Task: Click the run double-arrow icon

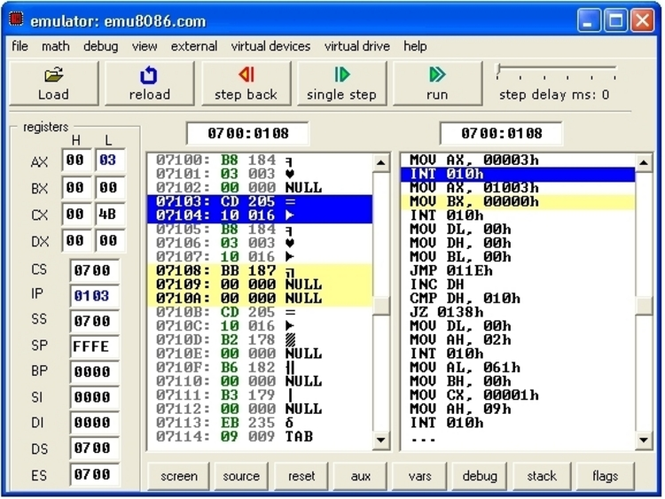Action: [437, 74]
